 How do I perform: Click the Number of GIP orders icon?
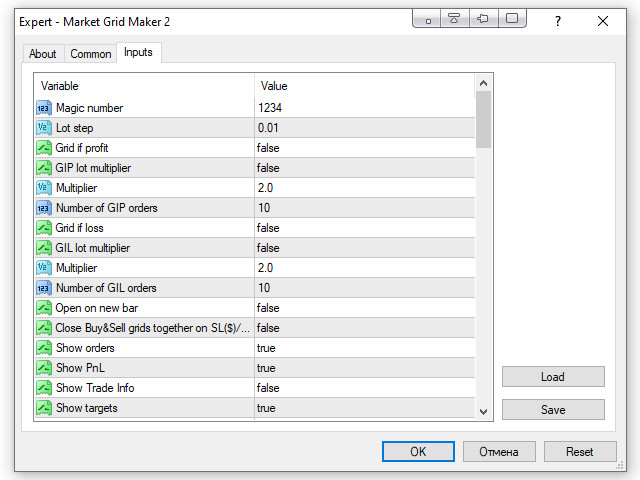tap(44, 208)
